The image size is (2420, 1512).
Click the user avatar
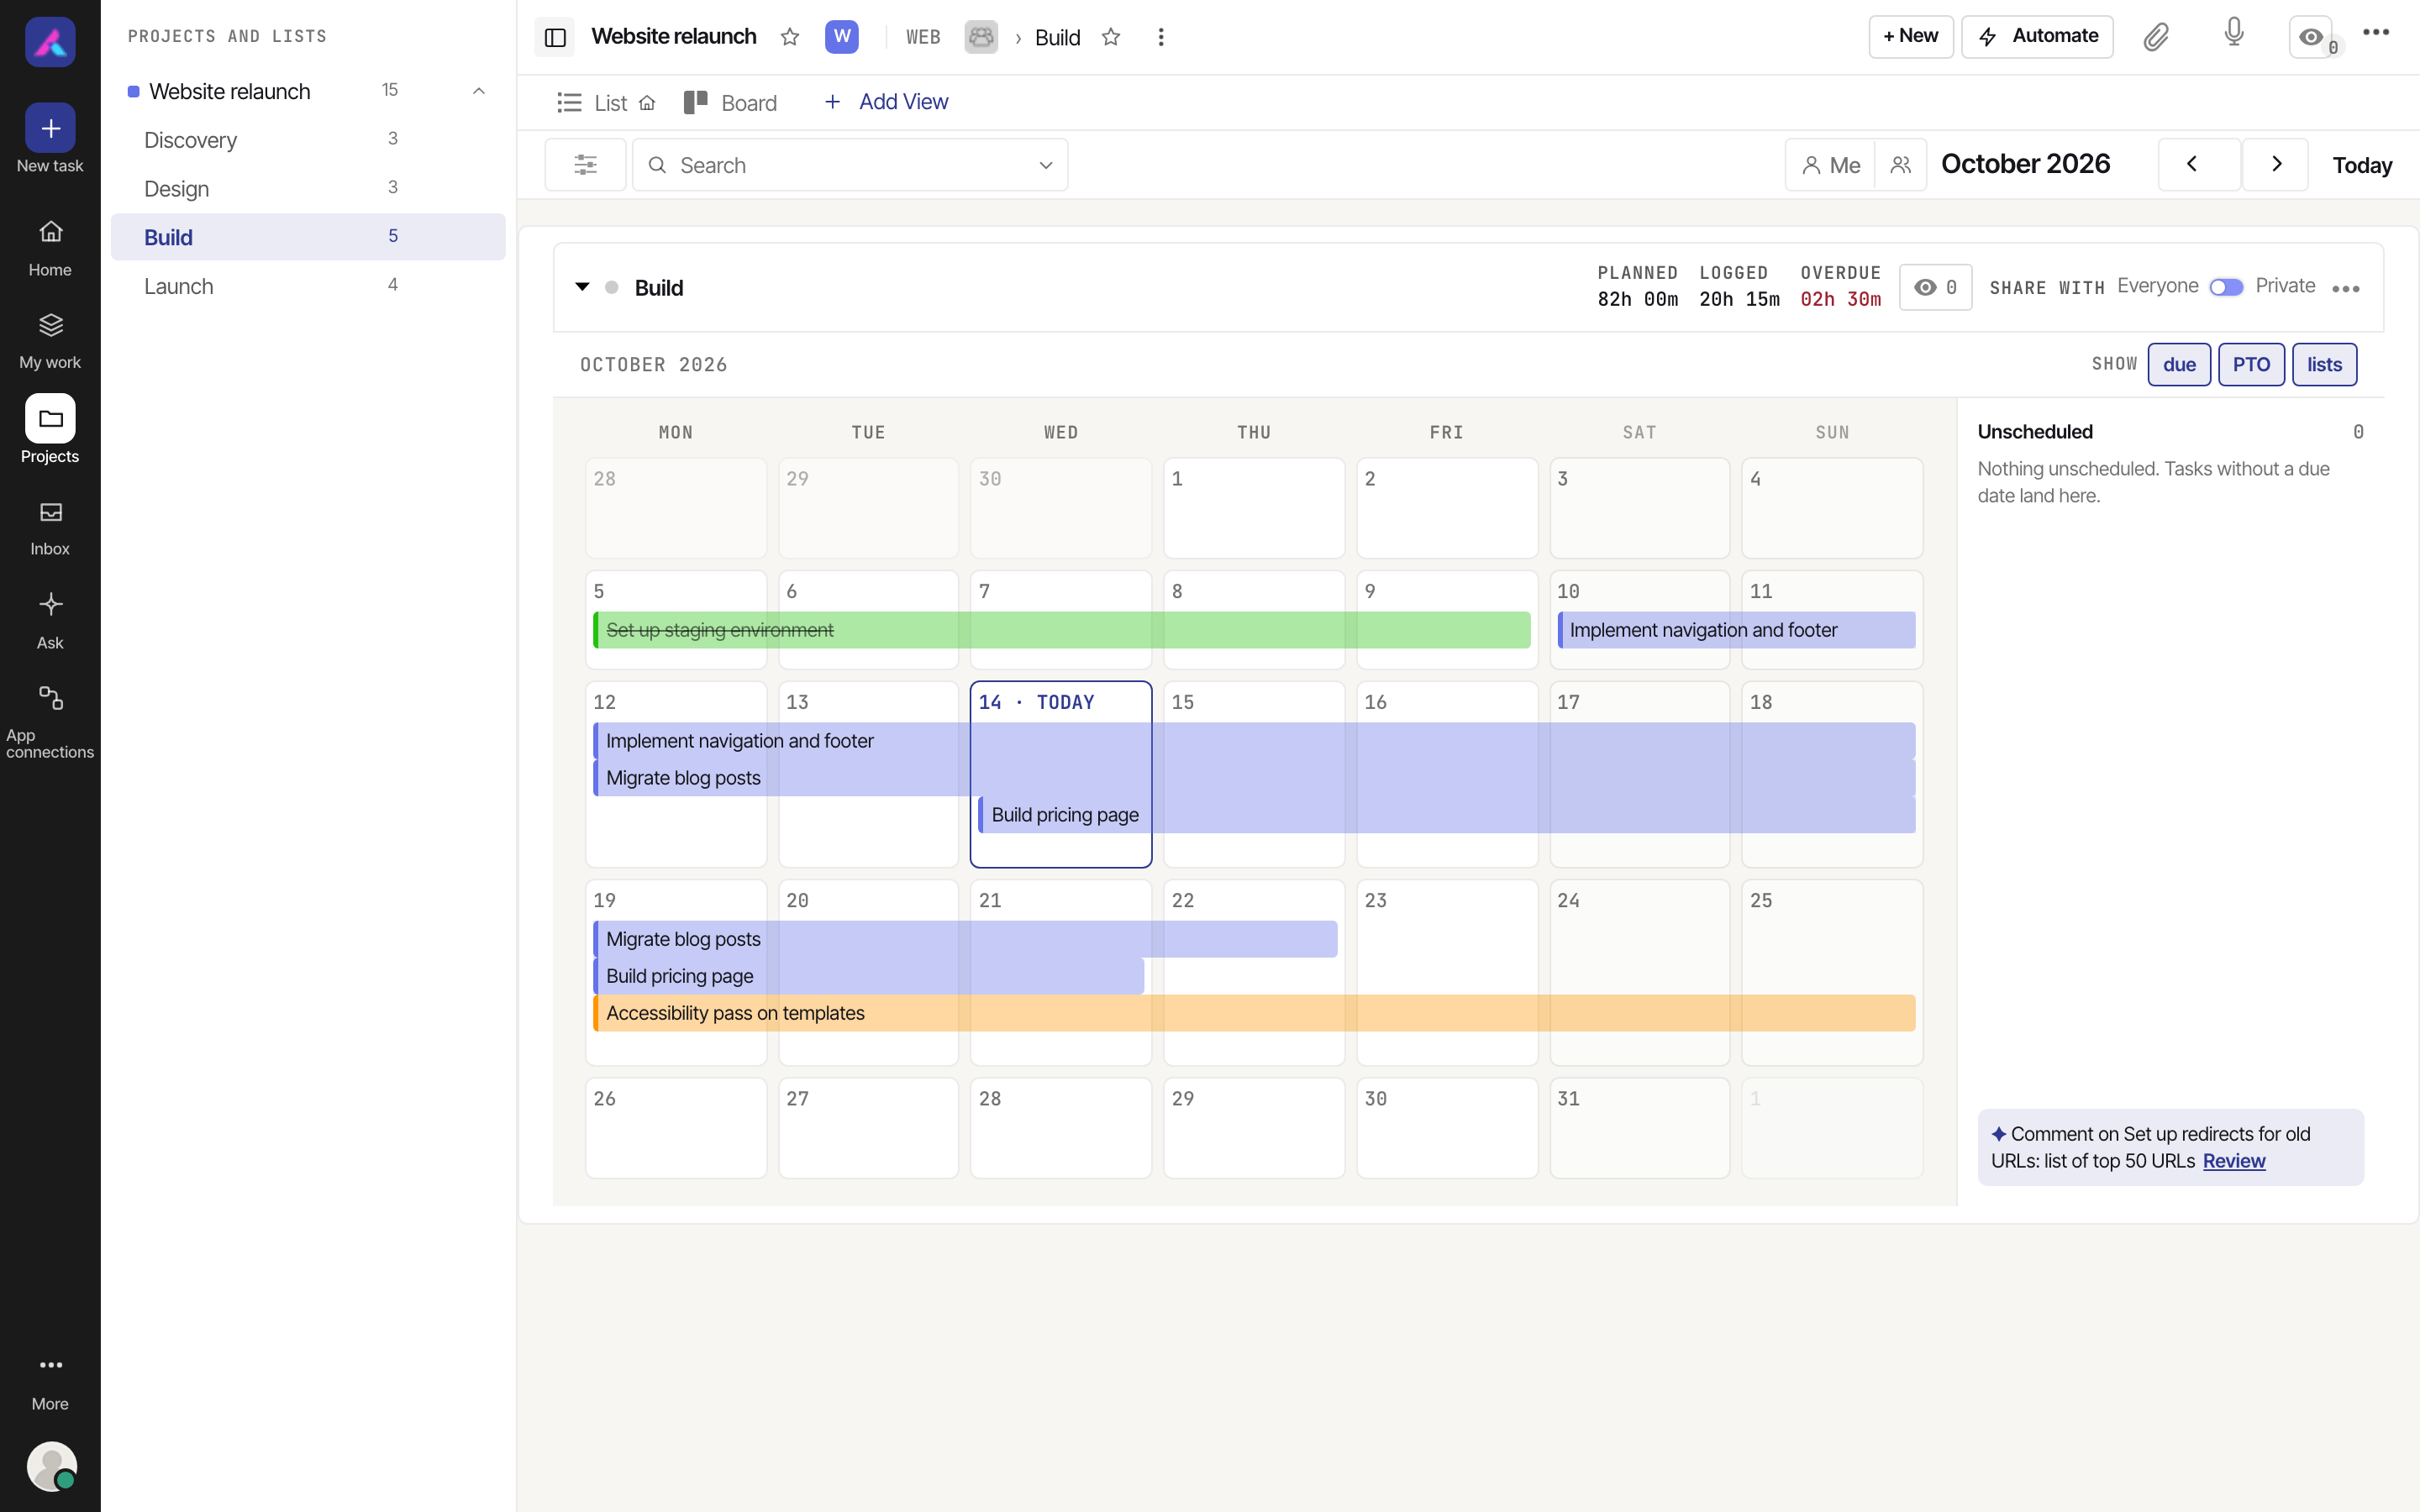click(x=51, y=1466)
